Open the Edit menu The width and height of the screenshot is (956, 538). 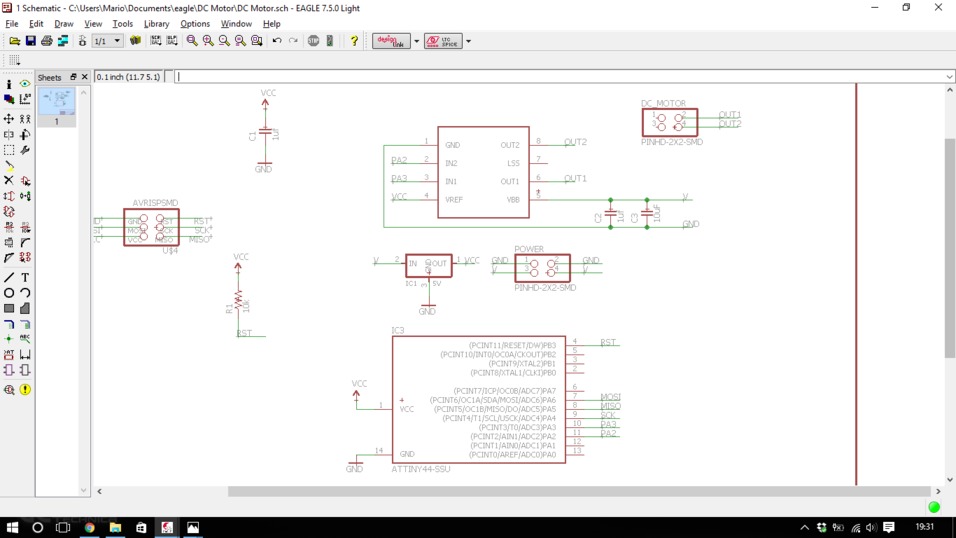point(36,24)
